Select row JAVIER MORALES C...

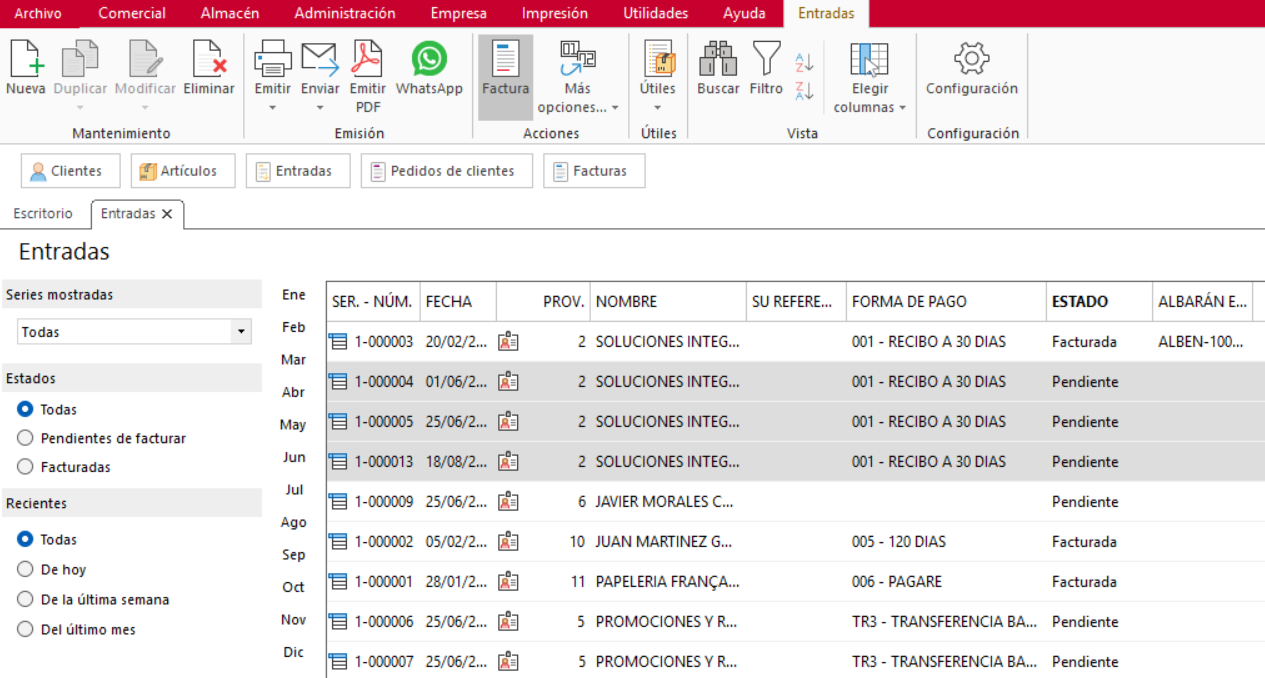[x=795, y=502]
